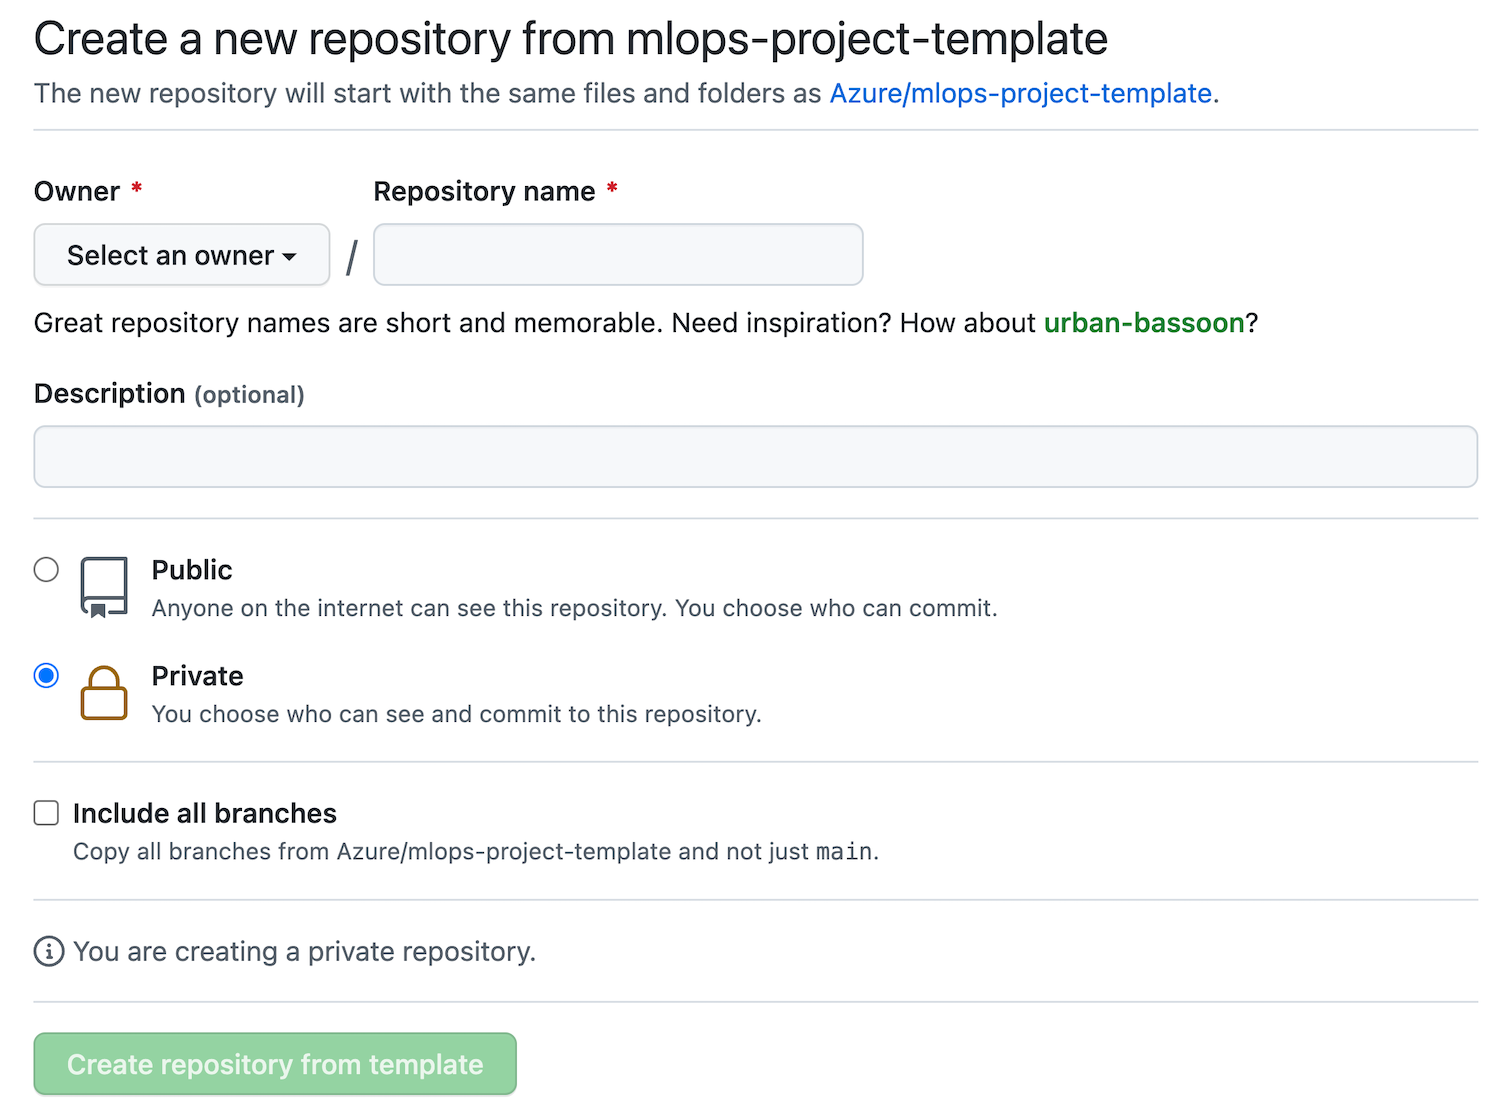This screenshot has width=1500, height=1116.
Task: Select the Public visibility radio button
Action: pos(46,570)
